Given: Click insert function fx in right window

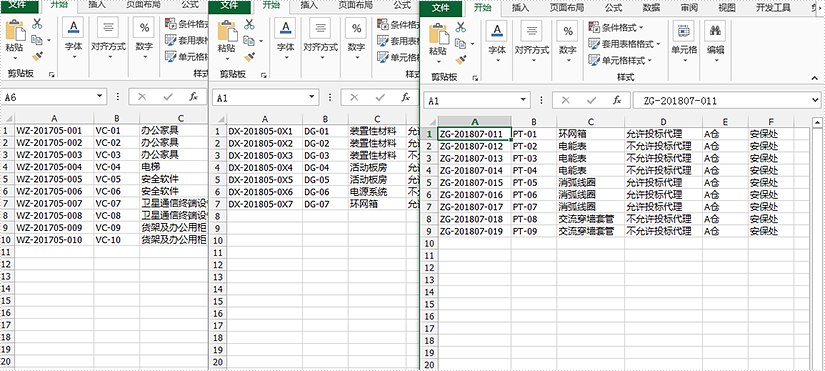Looking at the screenshot, I should [618, 100].
